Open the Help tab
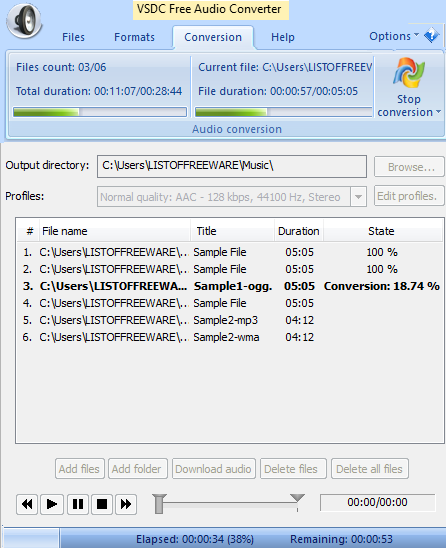Image resolution: width=446 pixels, height=548 pixels. coord(283,37)
